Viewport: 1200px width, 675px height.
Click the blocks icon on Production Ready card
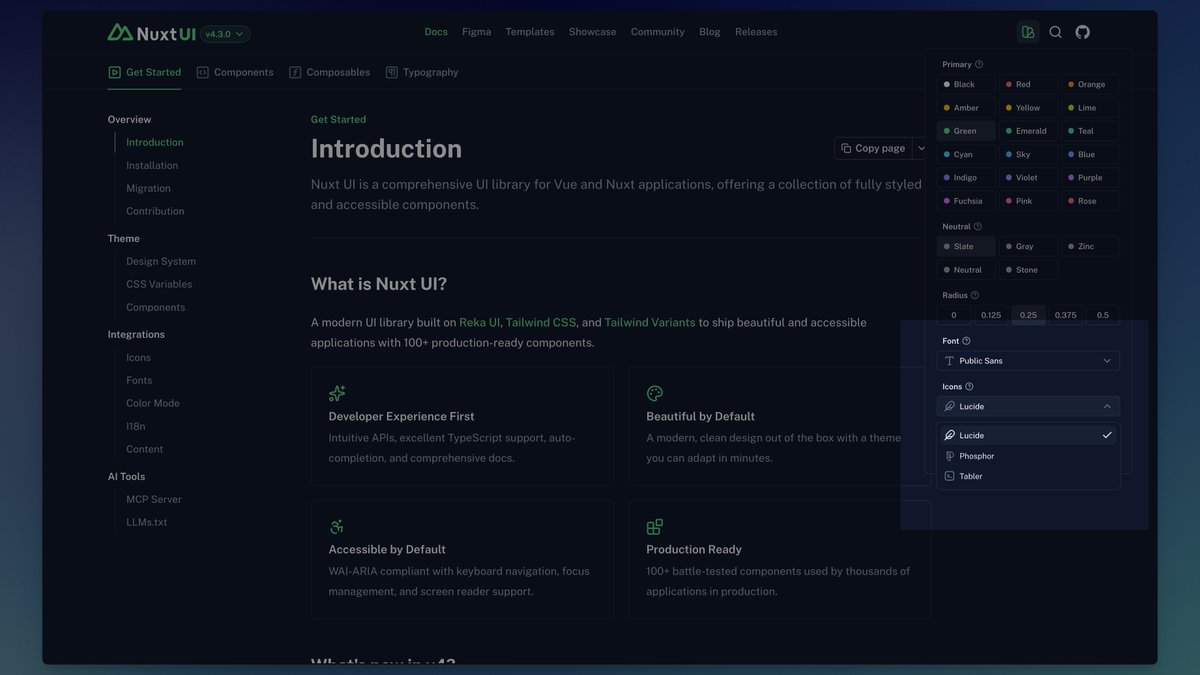click(x=655, y=527)
